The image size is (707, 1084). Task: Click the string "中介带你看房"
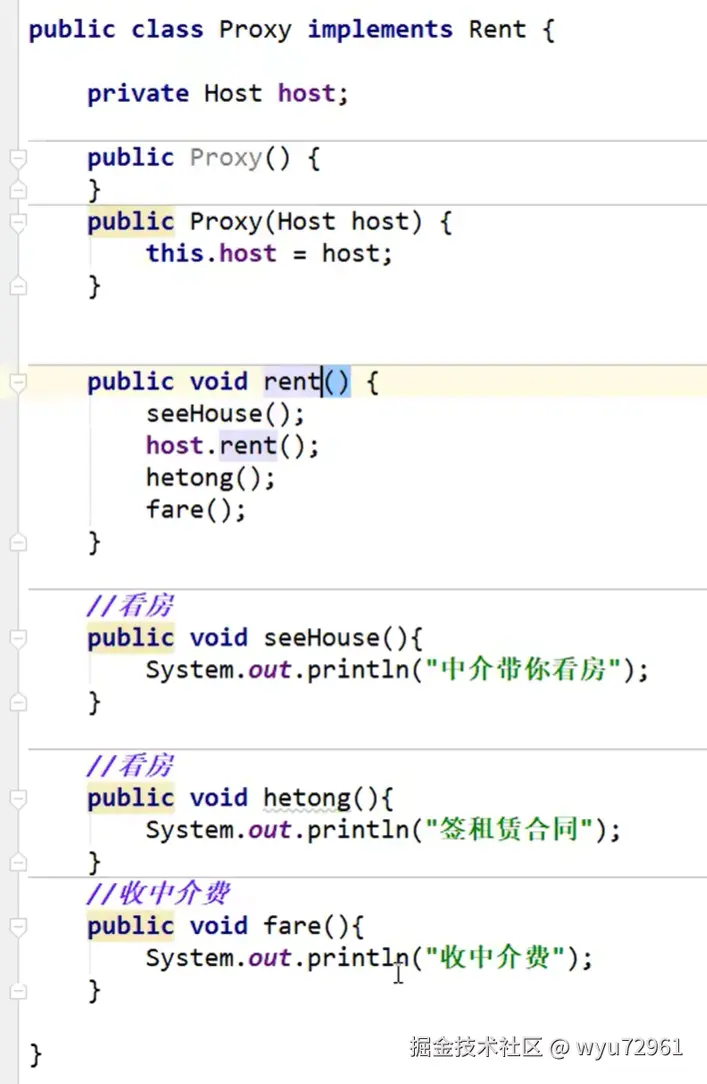522,670
